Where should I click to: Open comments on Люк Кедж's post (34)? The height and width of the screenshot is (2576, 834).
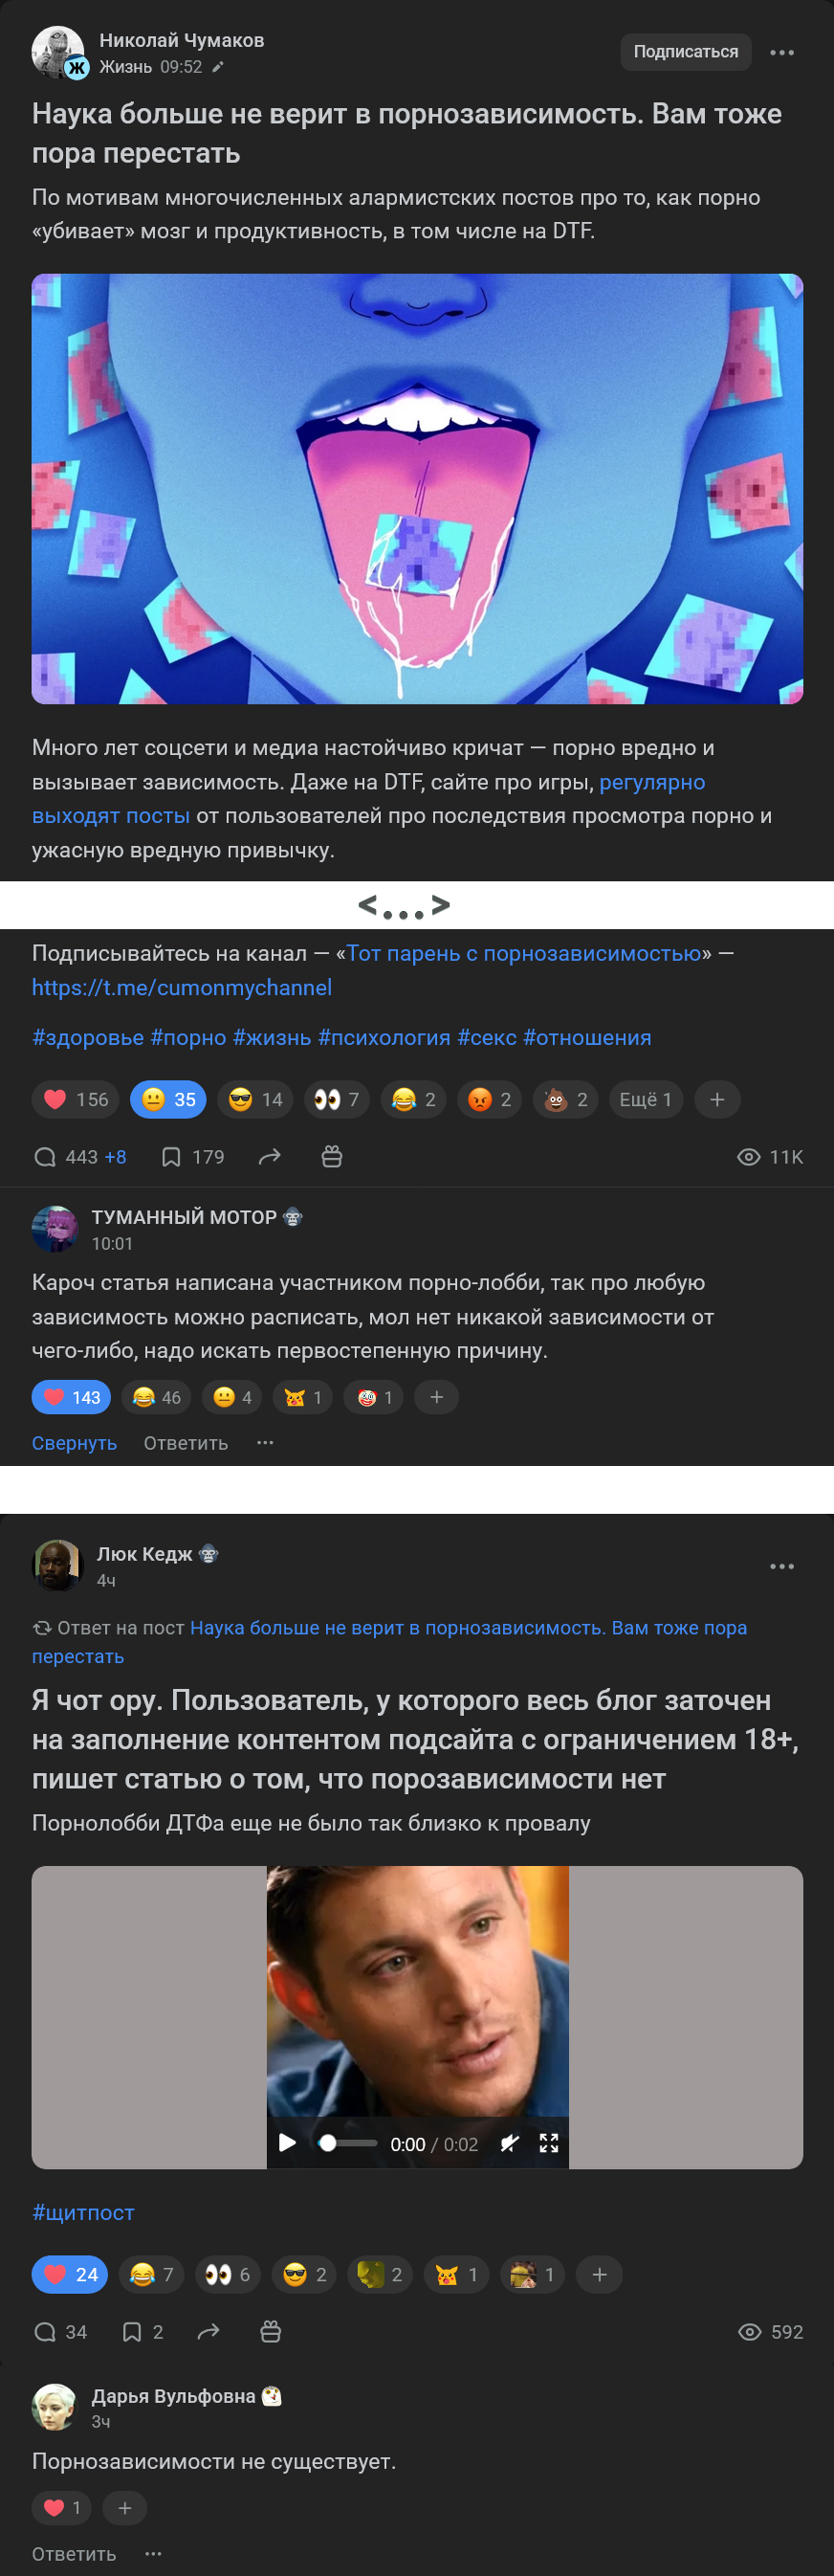[60, 2332]
